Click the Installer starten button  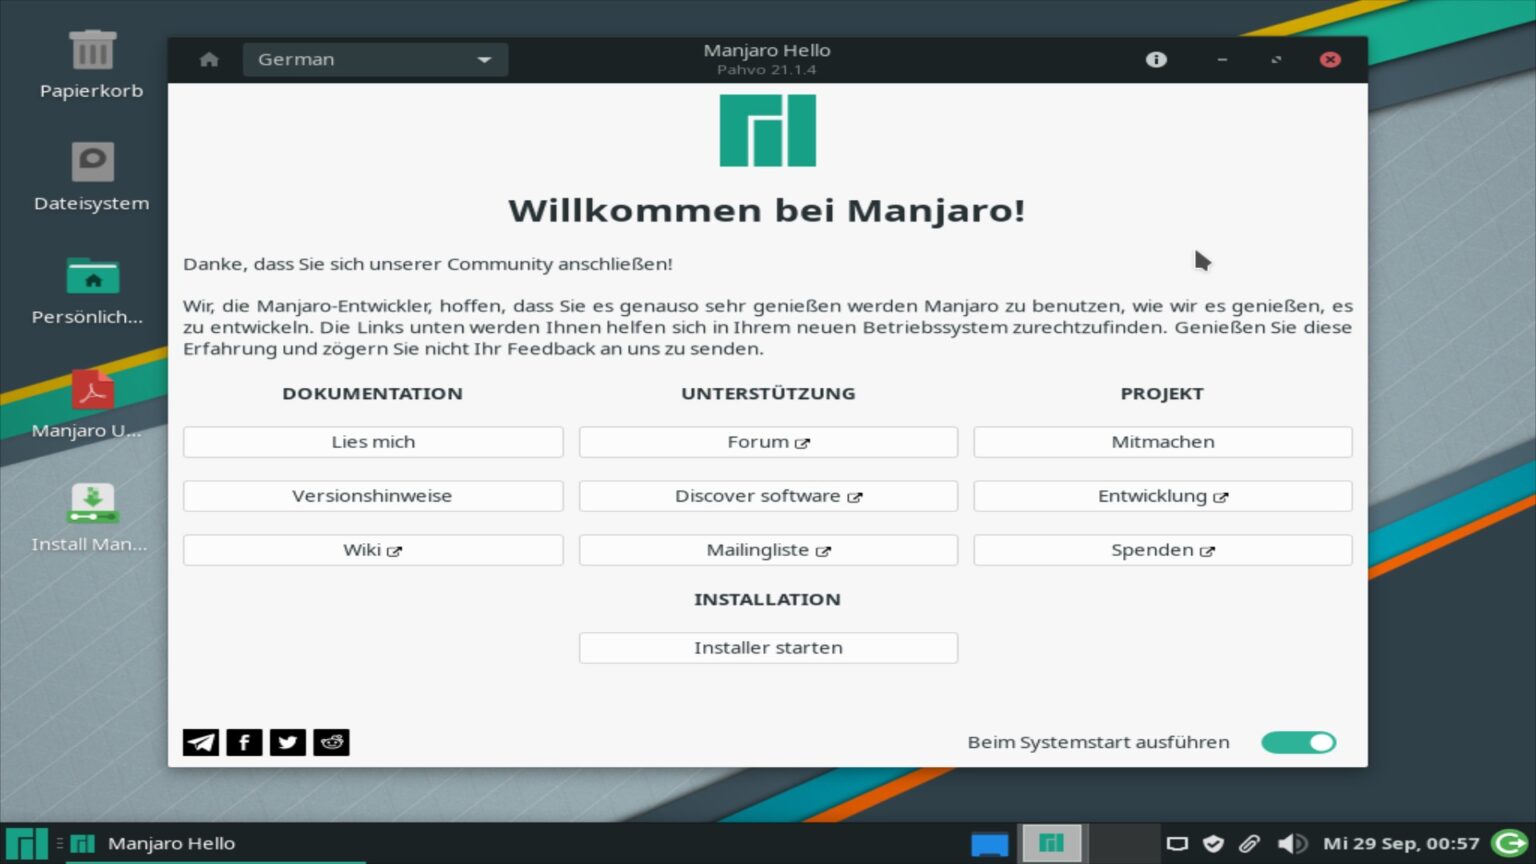(767, 647)
